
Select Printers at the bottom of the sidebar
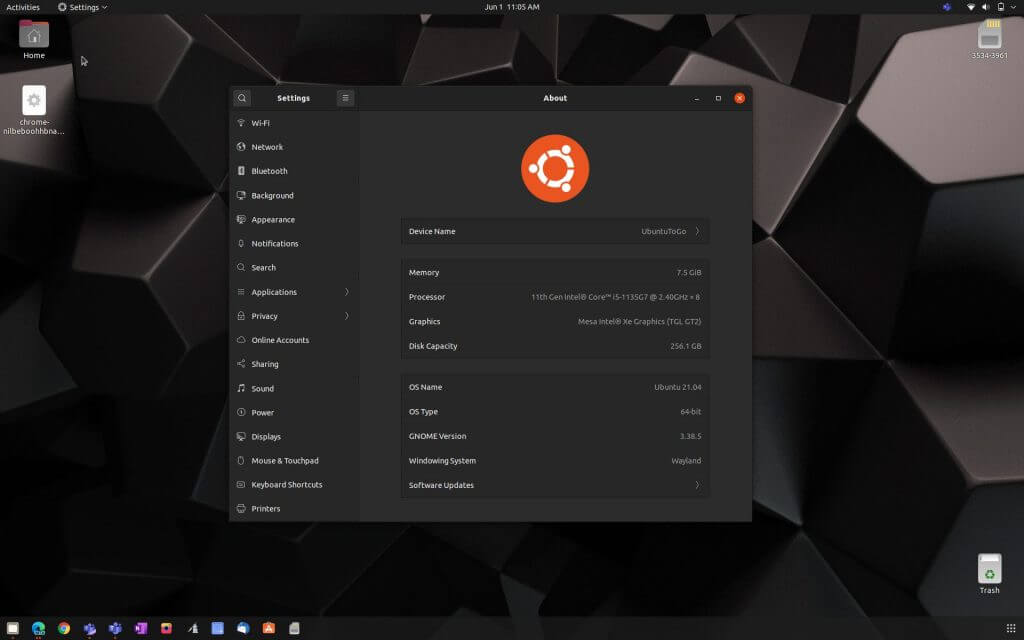[x=266, y=508]
